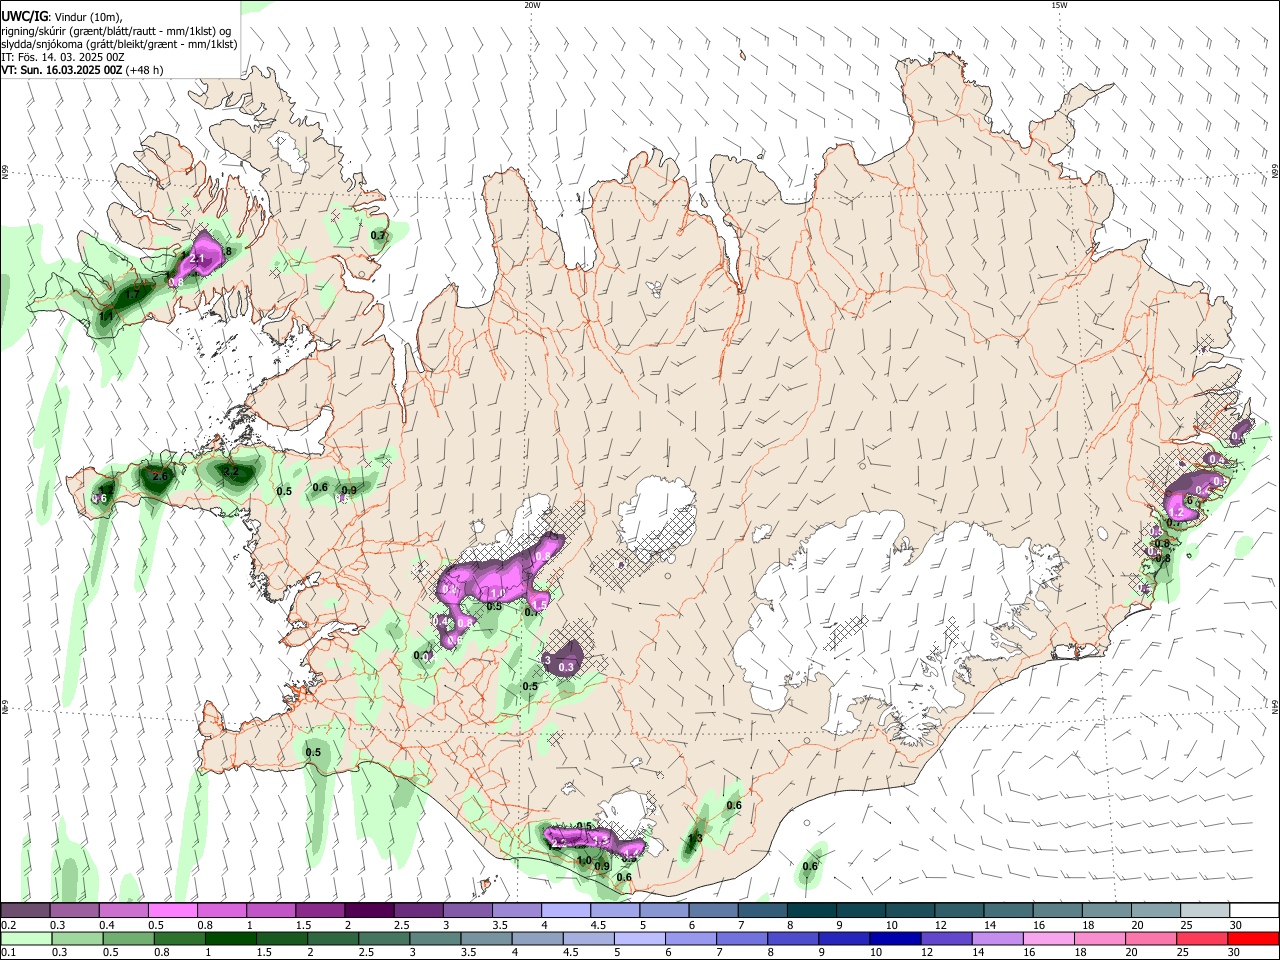Click the bright red swatch above 30, lower legend row
The height and width of the screenshot is (960, 1280).
1254,938
